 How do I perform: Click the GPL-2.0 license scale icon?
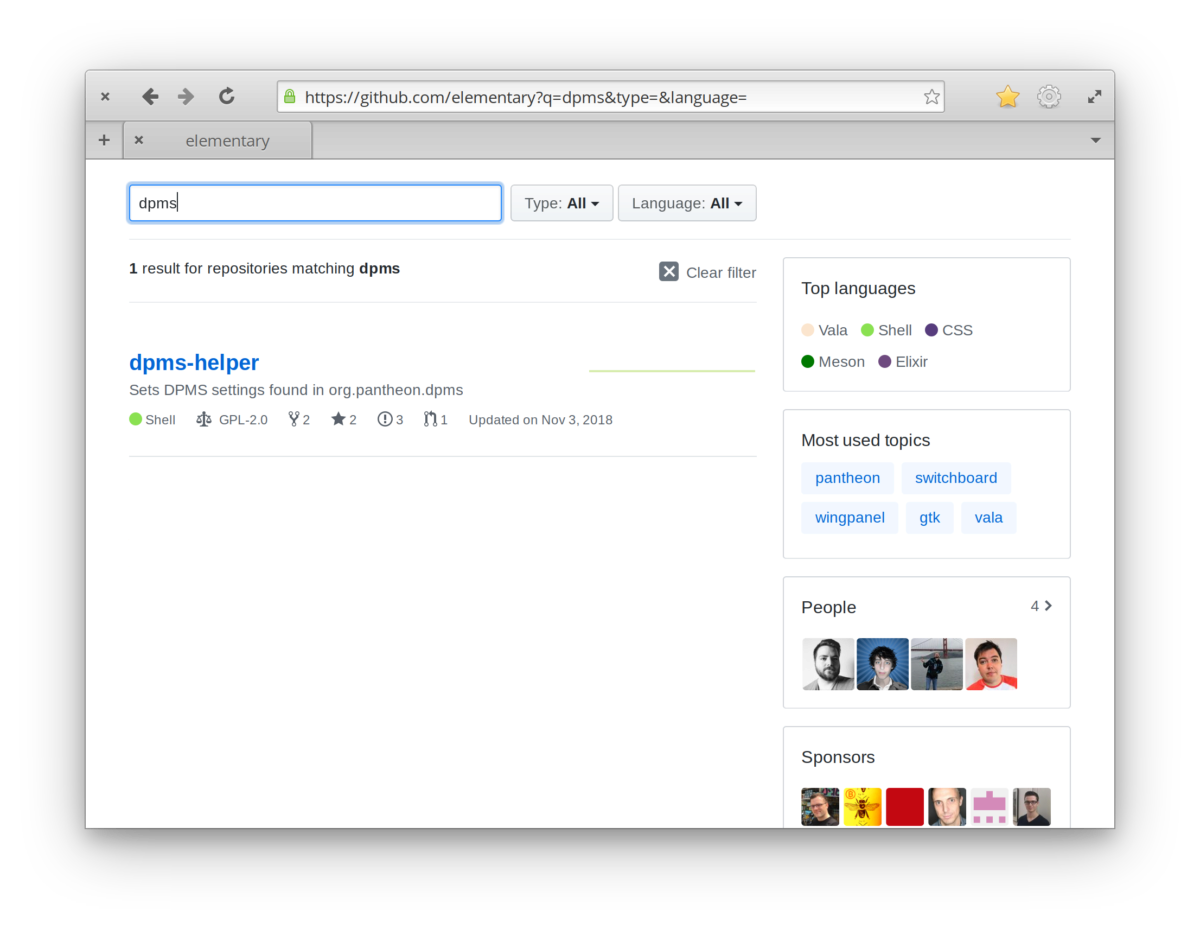204,419
